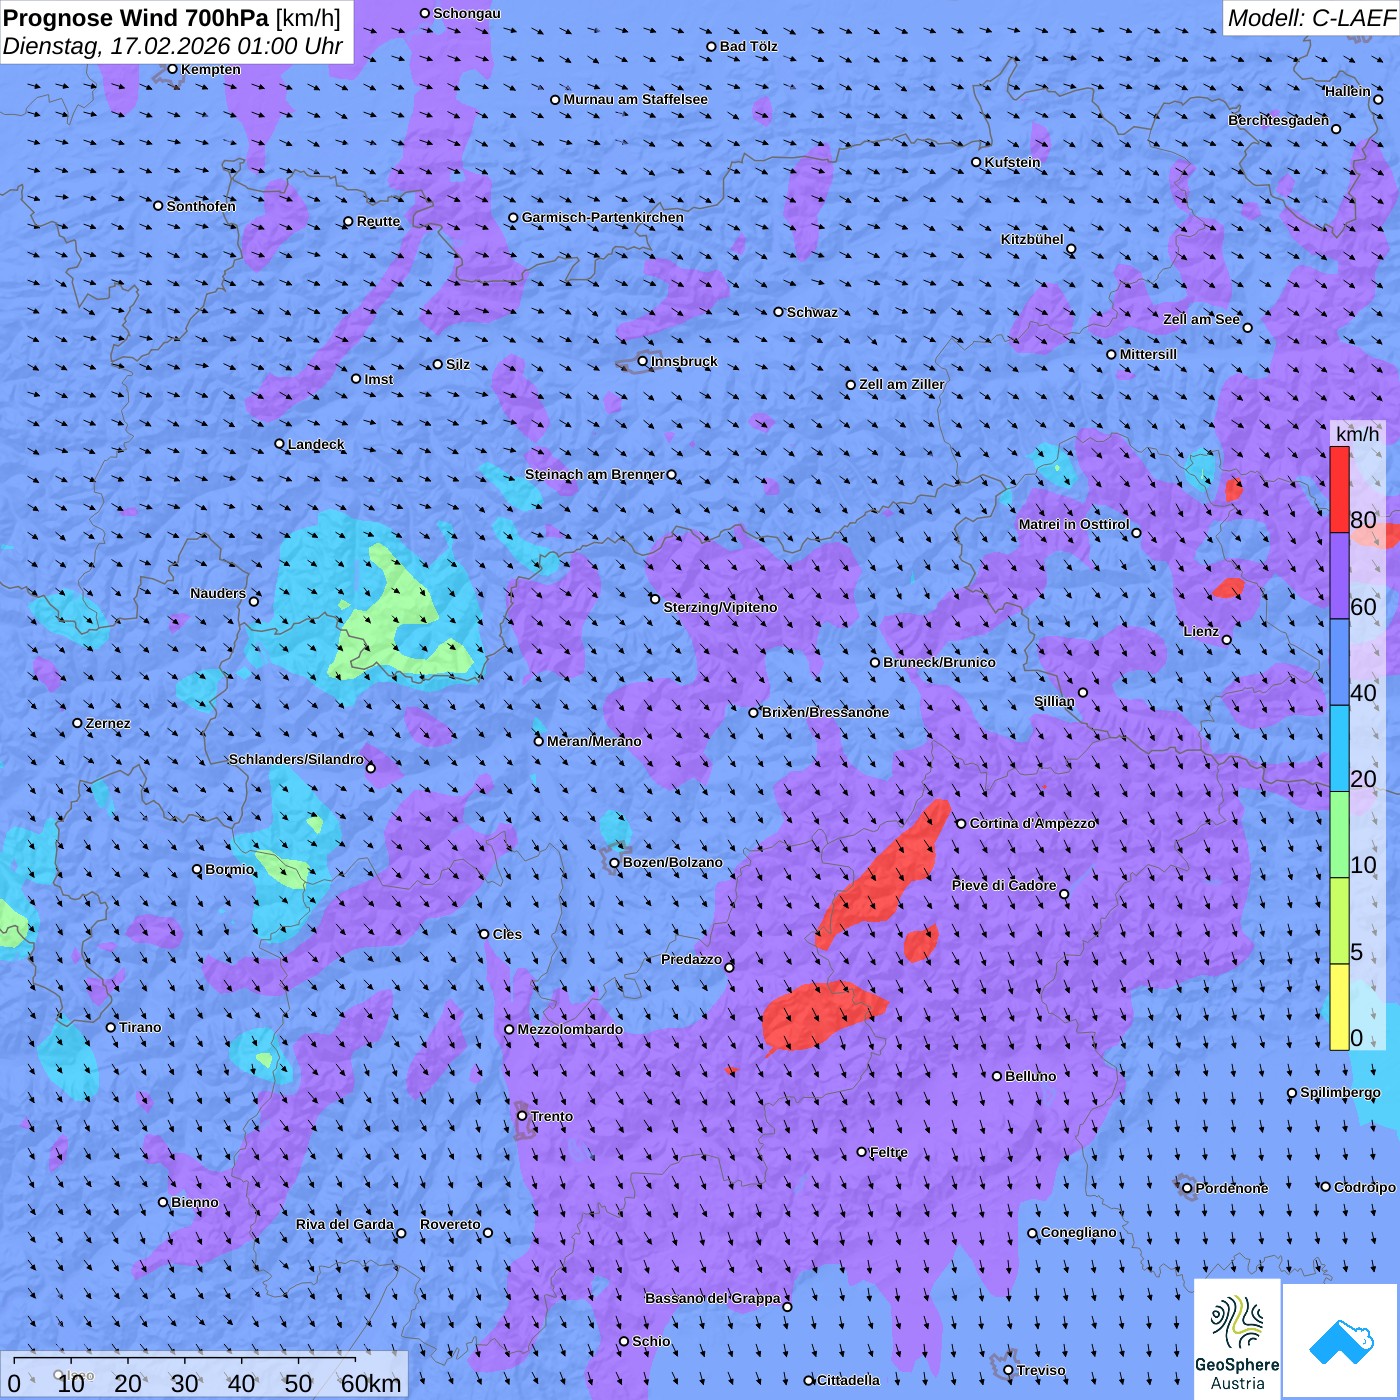Click the Spilimbergo marker

point(1292,1093)
